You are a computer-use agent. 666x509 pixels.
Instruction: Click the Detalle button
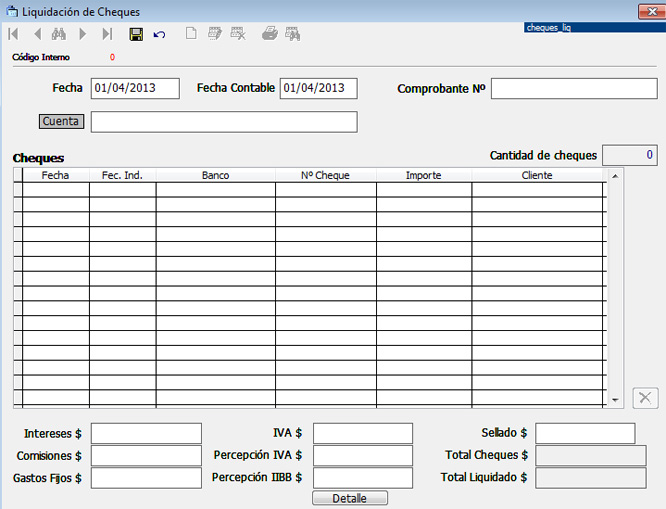click(x=350, y=498)
